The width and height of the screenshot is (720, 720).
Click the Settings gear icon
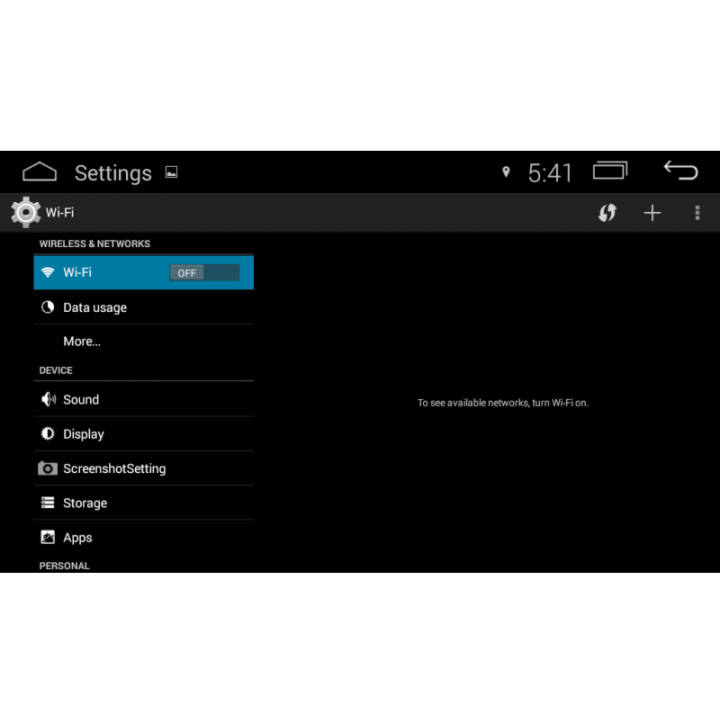[x=25, y=213]
